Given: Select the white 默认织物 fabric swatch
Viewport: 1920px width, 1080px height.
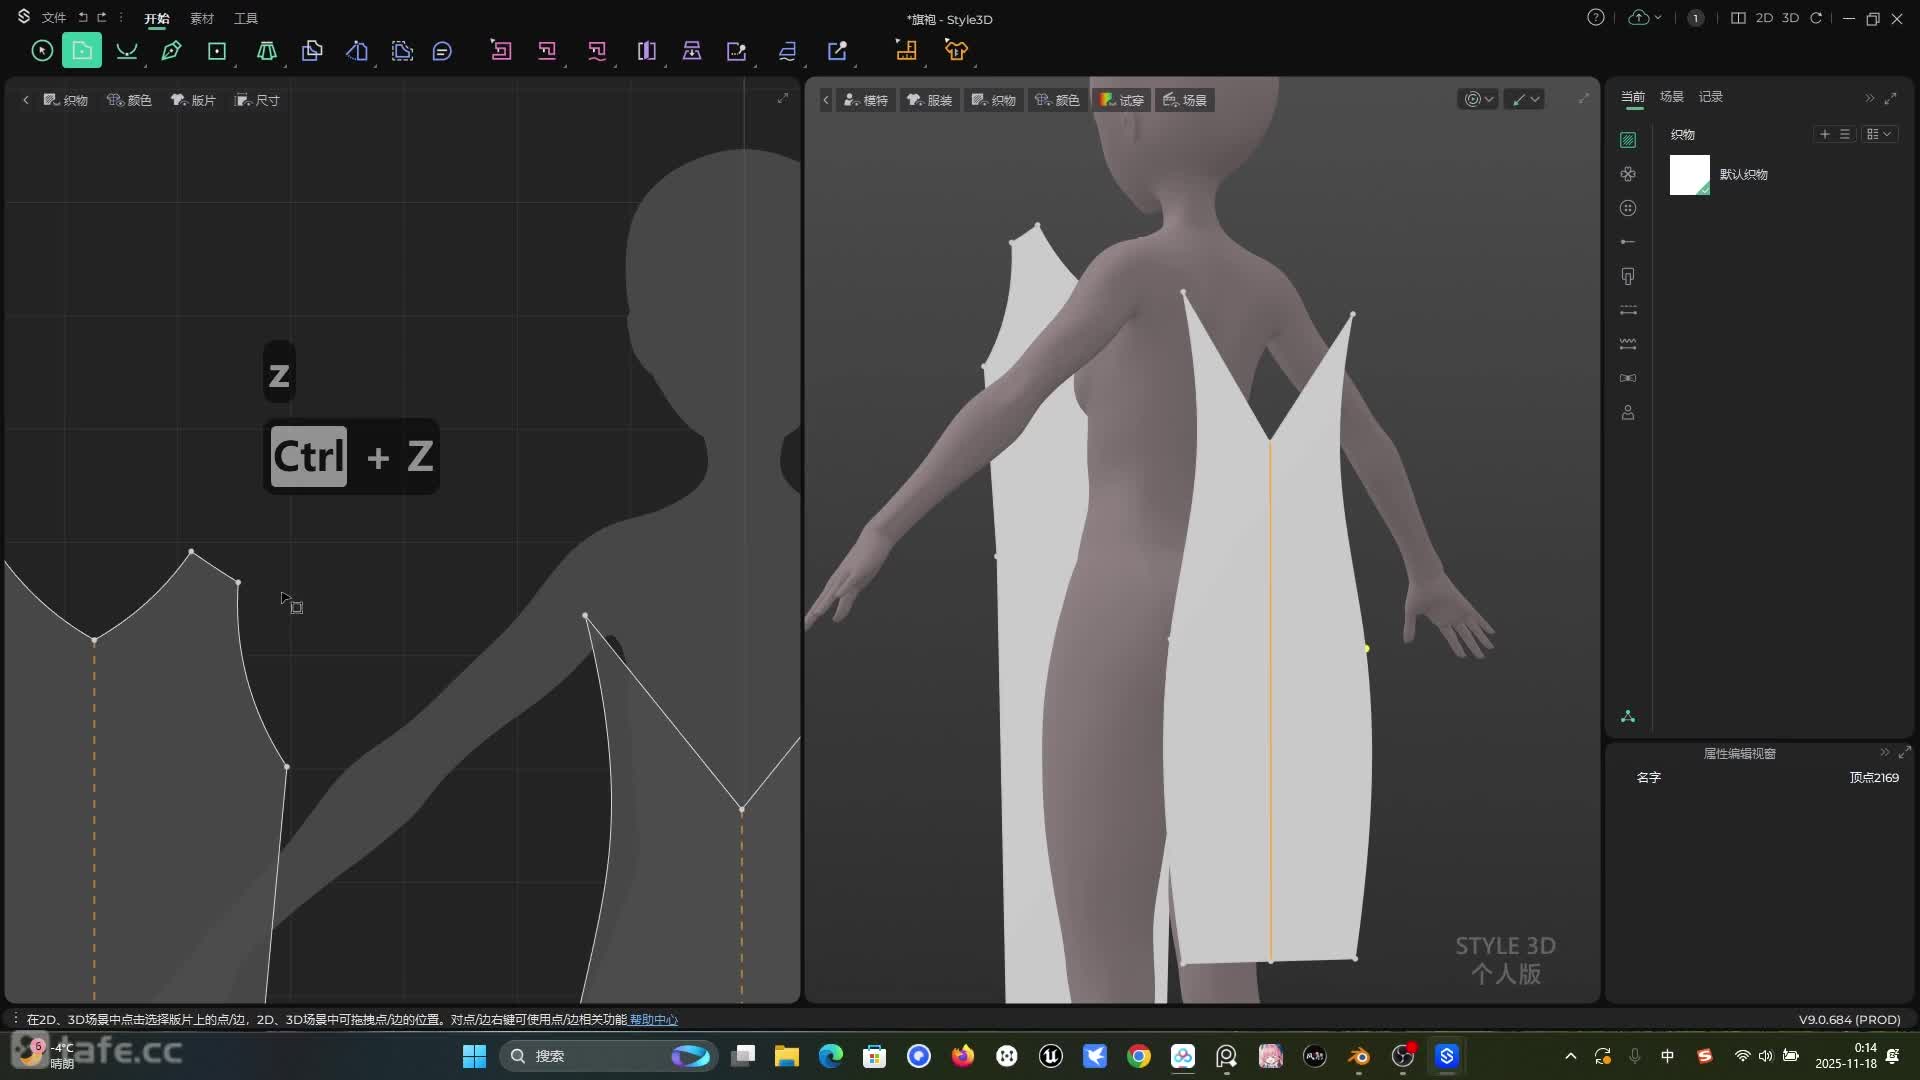Looking at the screenshot, I should [x=1689, y=175].
